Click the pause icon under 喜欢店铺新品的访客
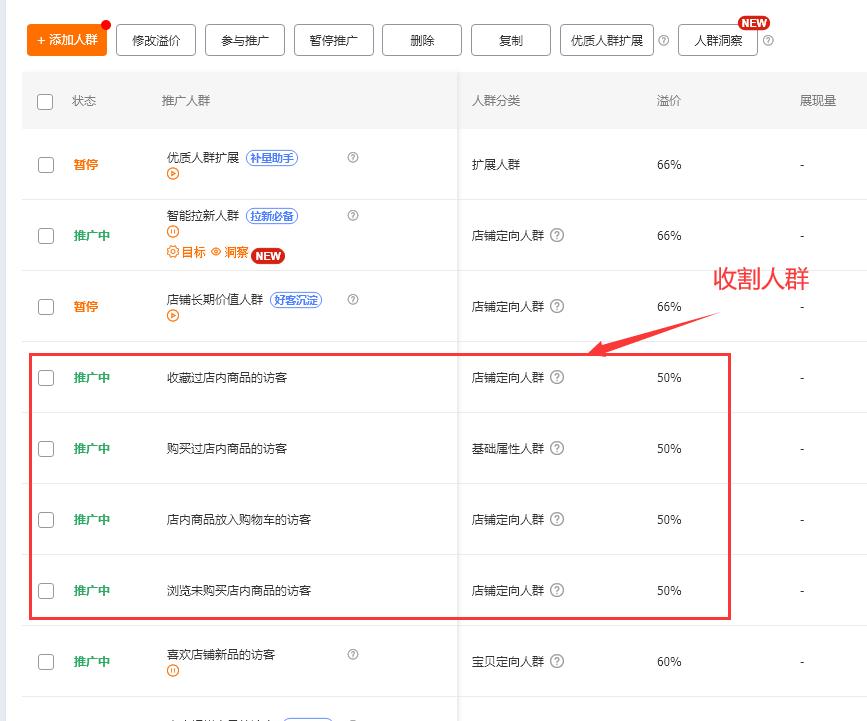Screen dimensions: 867x721 coord(173,670)
